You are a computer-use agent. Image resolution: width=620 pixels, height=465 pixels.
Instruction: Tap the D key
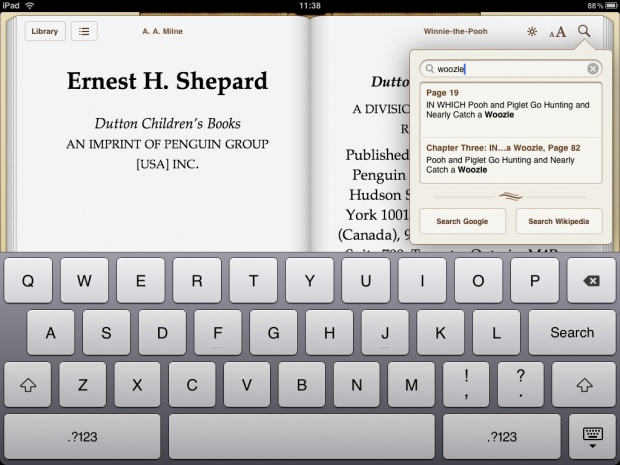point(162,332)
